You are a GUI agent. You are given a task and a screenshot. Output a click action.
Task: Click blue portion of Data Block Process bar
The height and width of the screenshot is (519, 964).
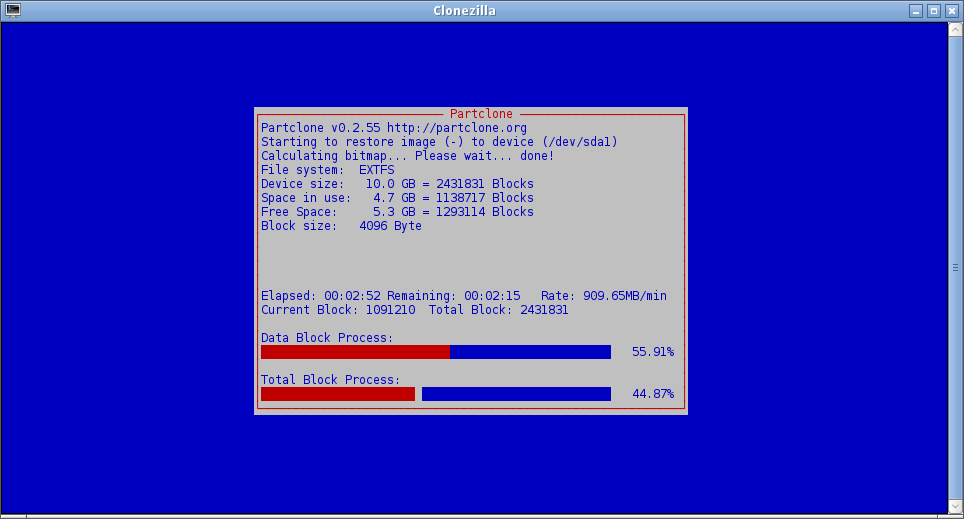530,352
